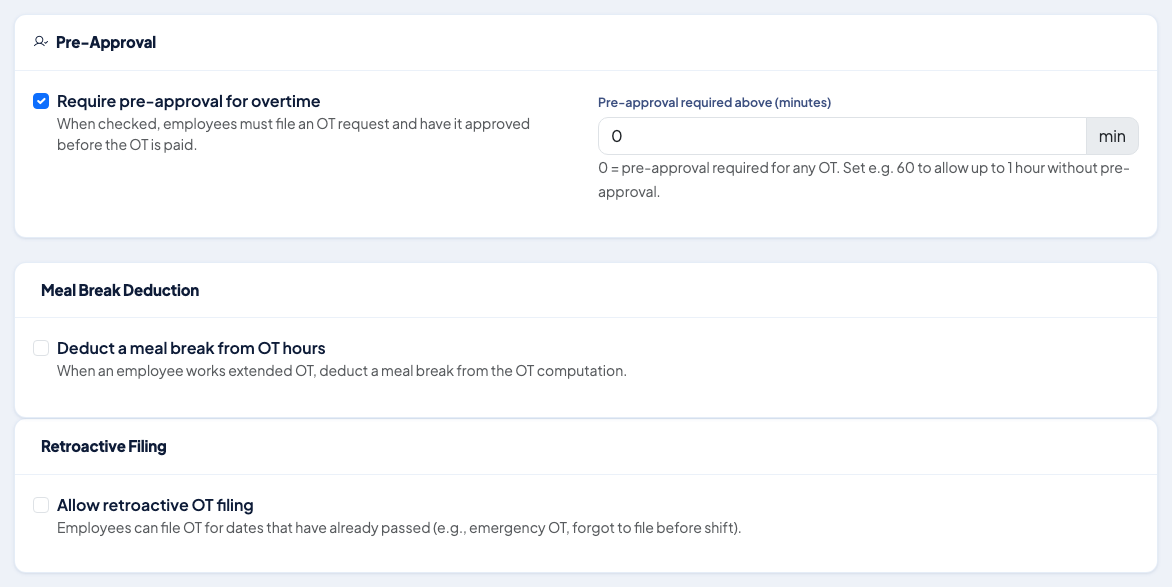Click the helper text starting '0 = pre-approval required'

point(863,179)
